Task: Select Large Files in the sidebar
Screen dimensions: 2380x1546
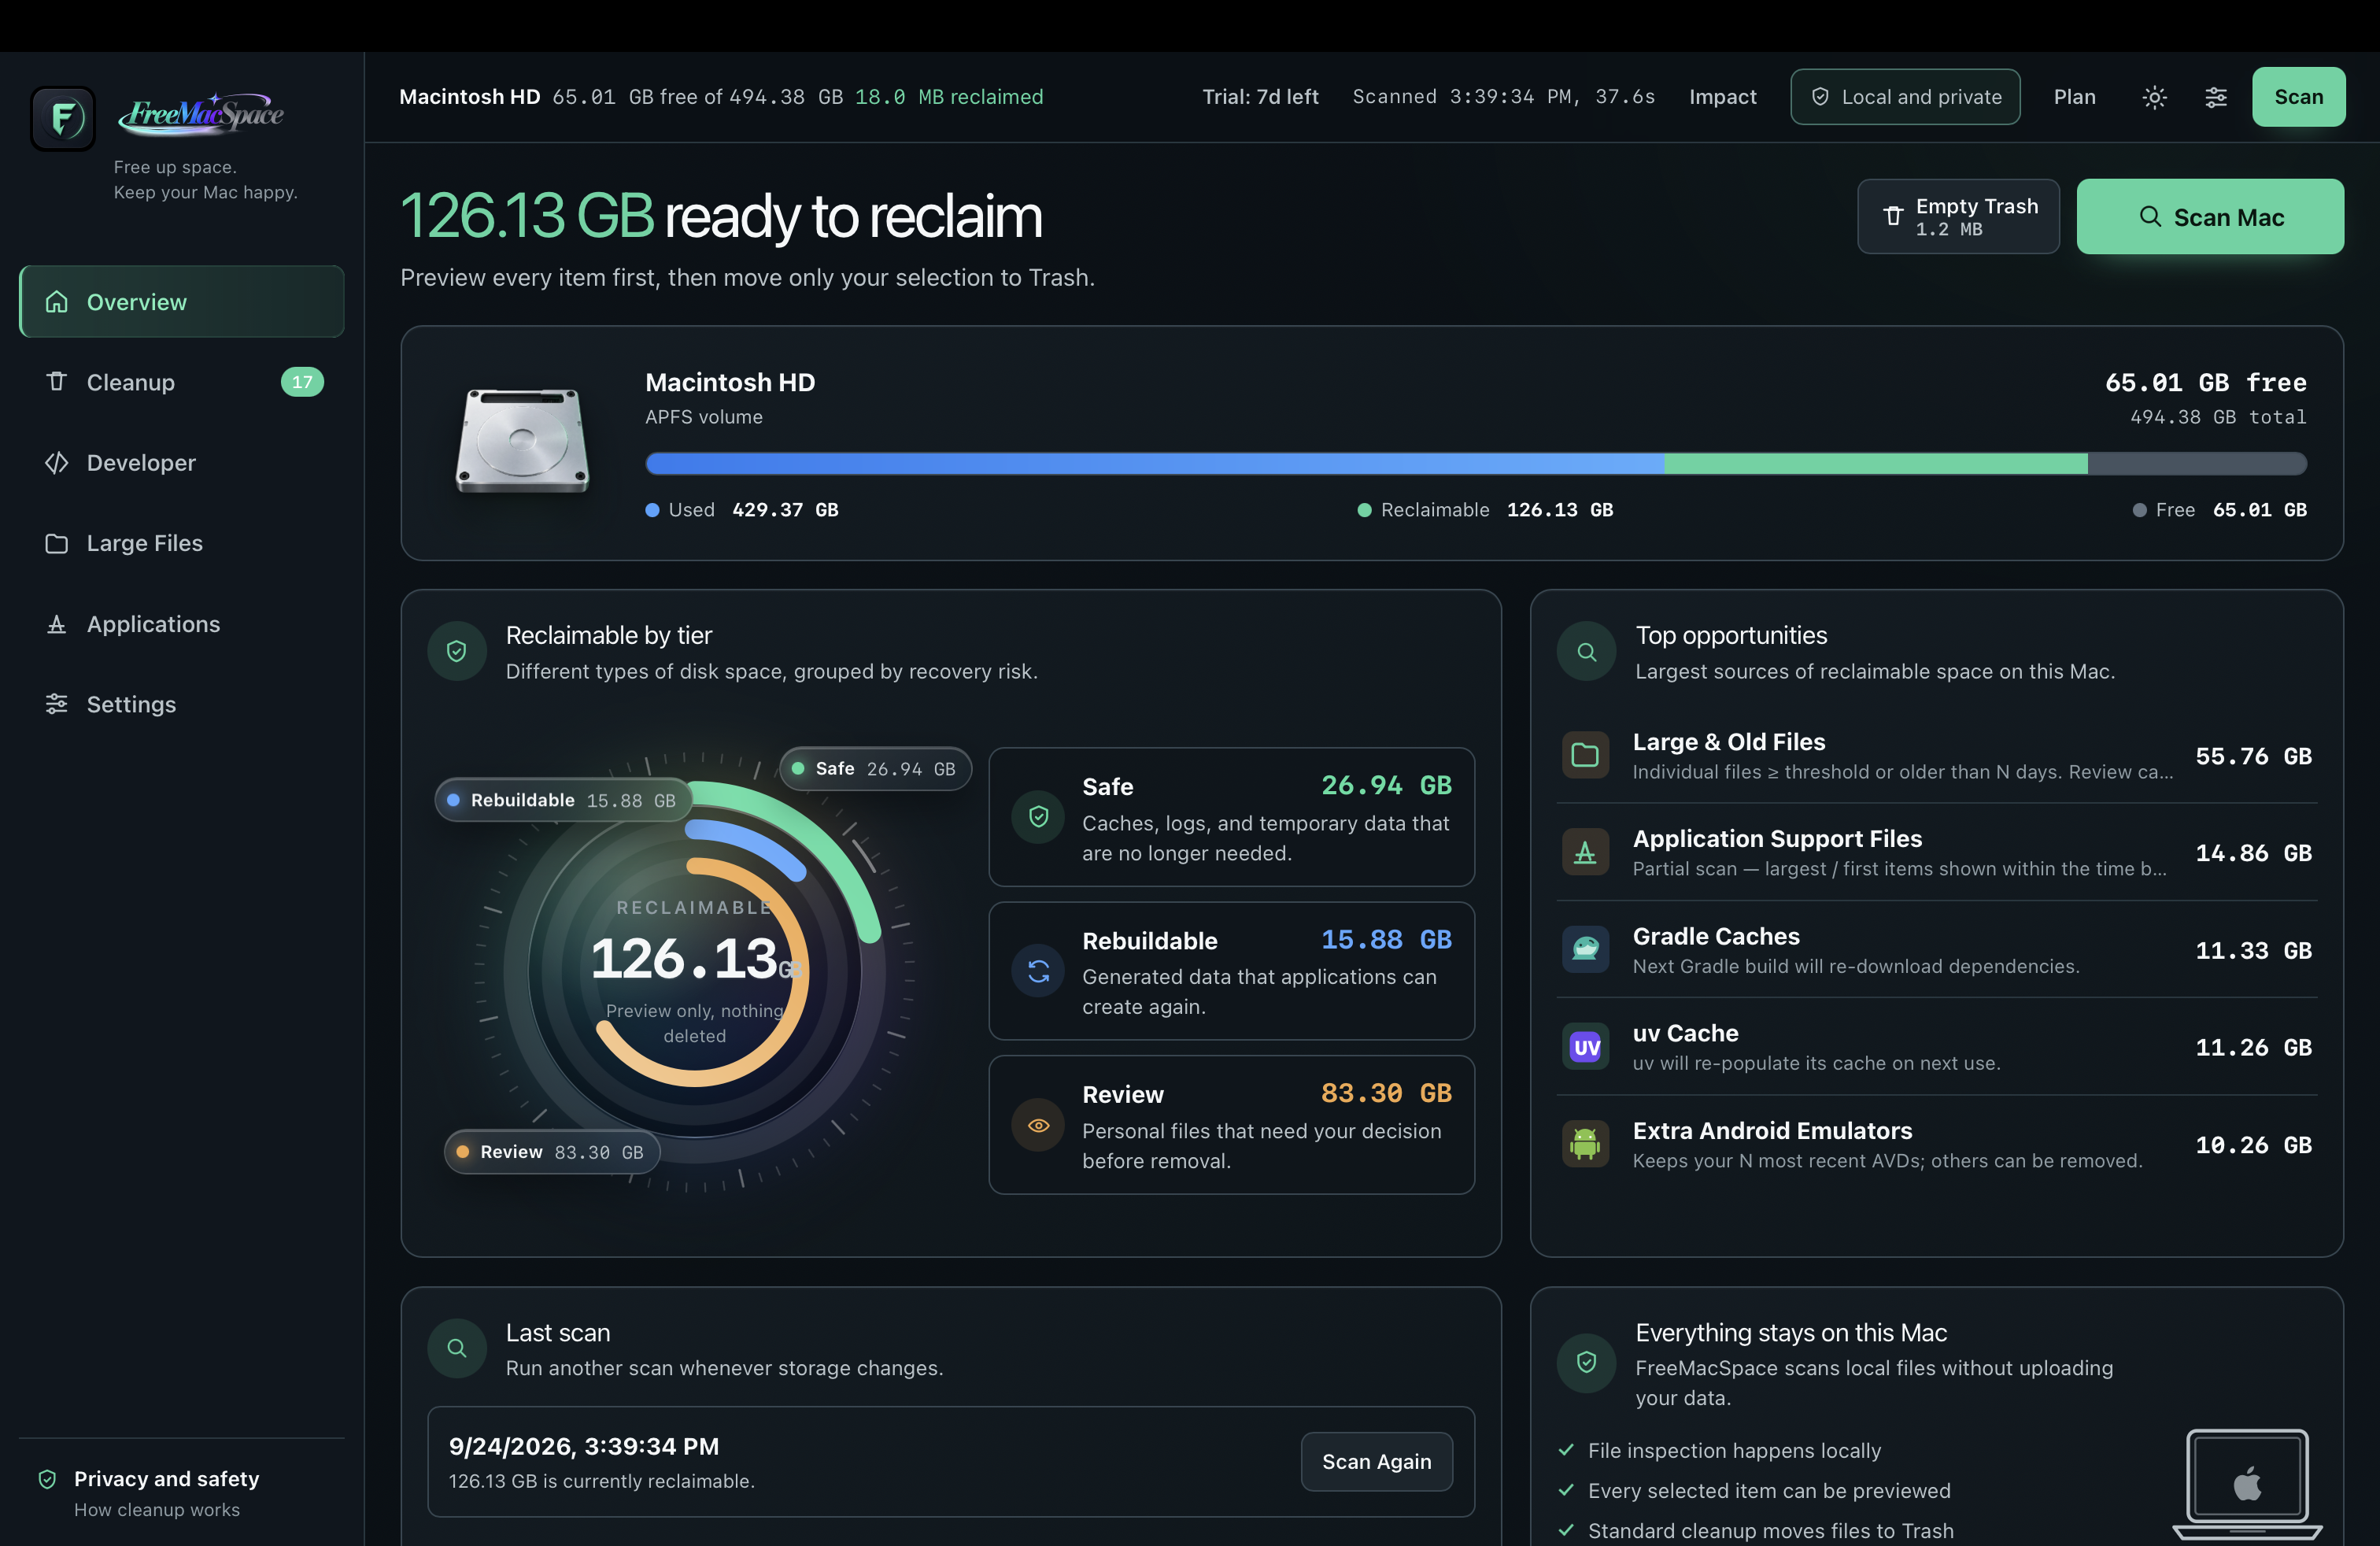Action: pos(182,543)
